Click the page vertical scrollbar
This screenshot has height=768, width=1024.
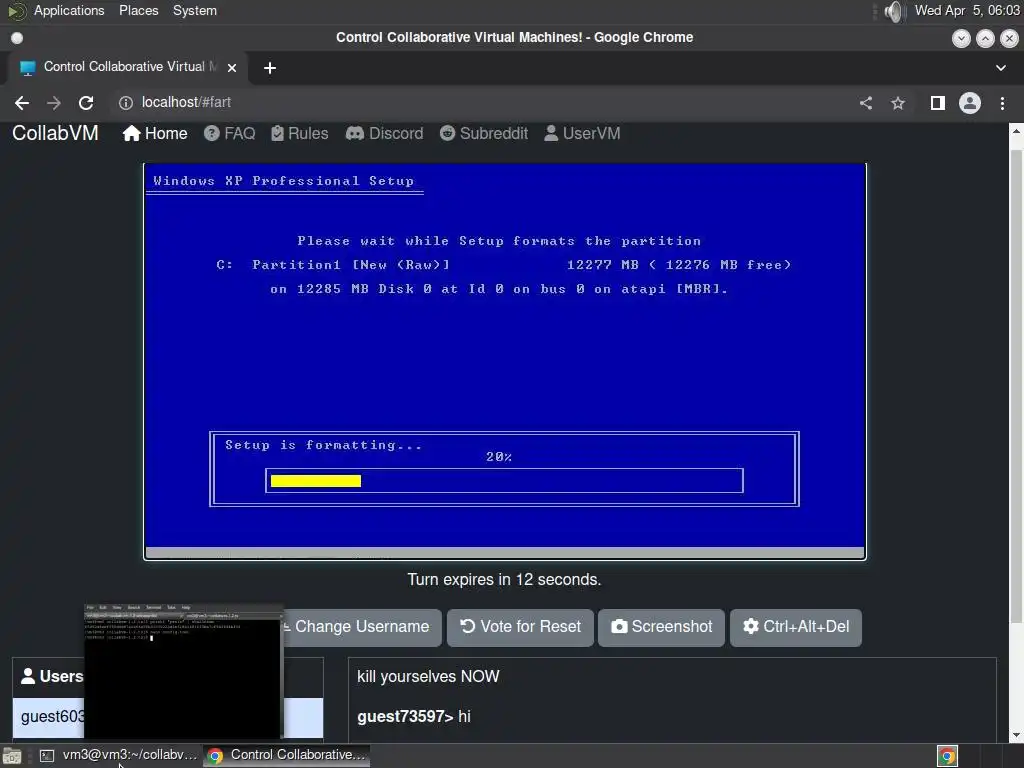coord(1016,385)
